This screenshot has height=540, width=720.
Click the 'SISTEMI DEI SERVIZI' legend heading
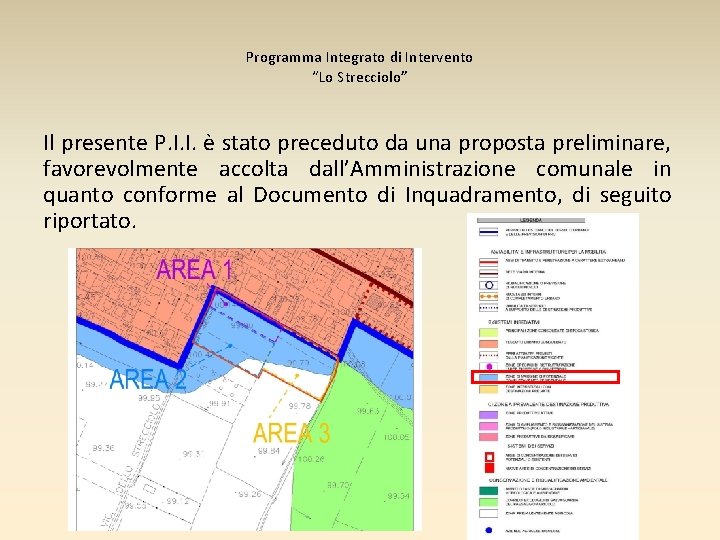pos(531,446)
